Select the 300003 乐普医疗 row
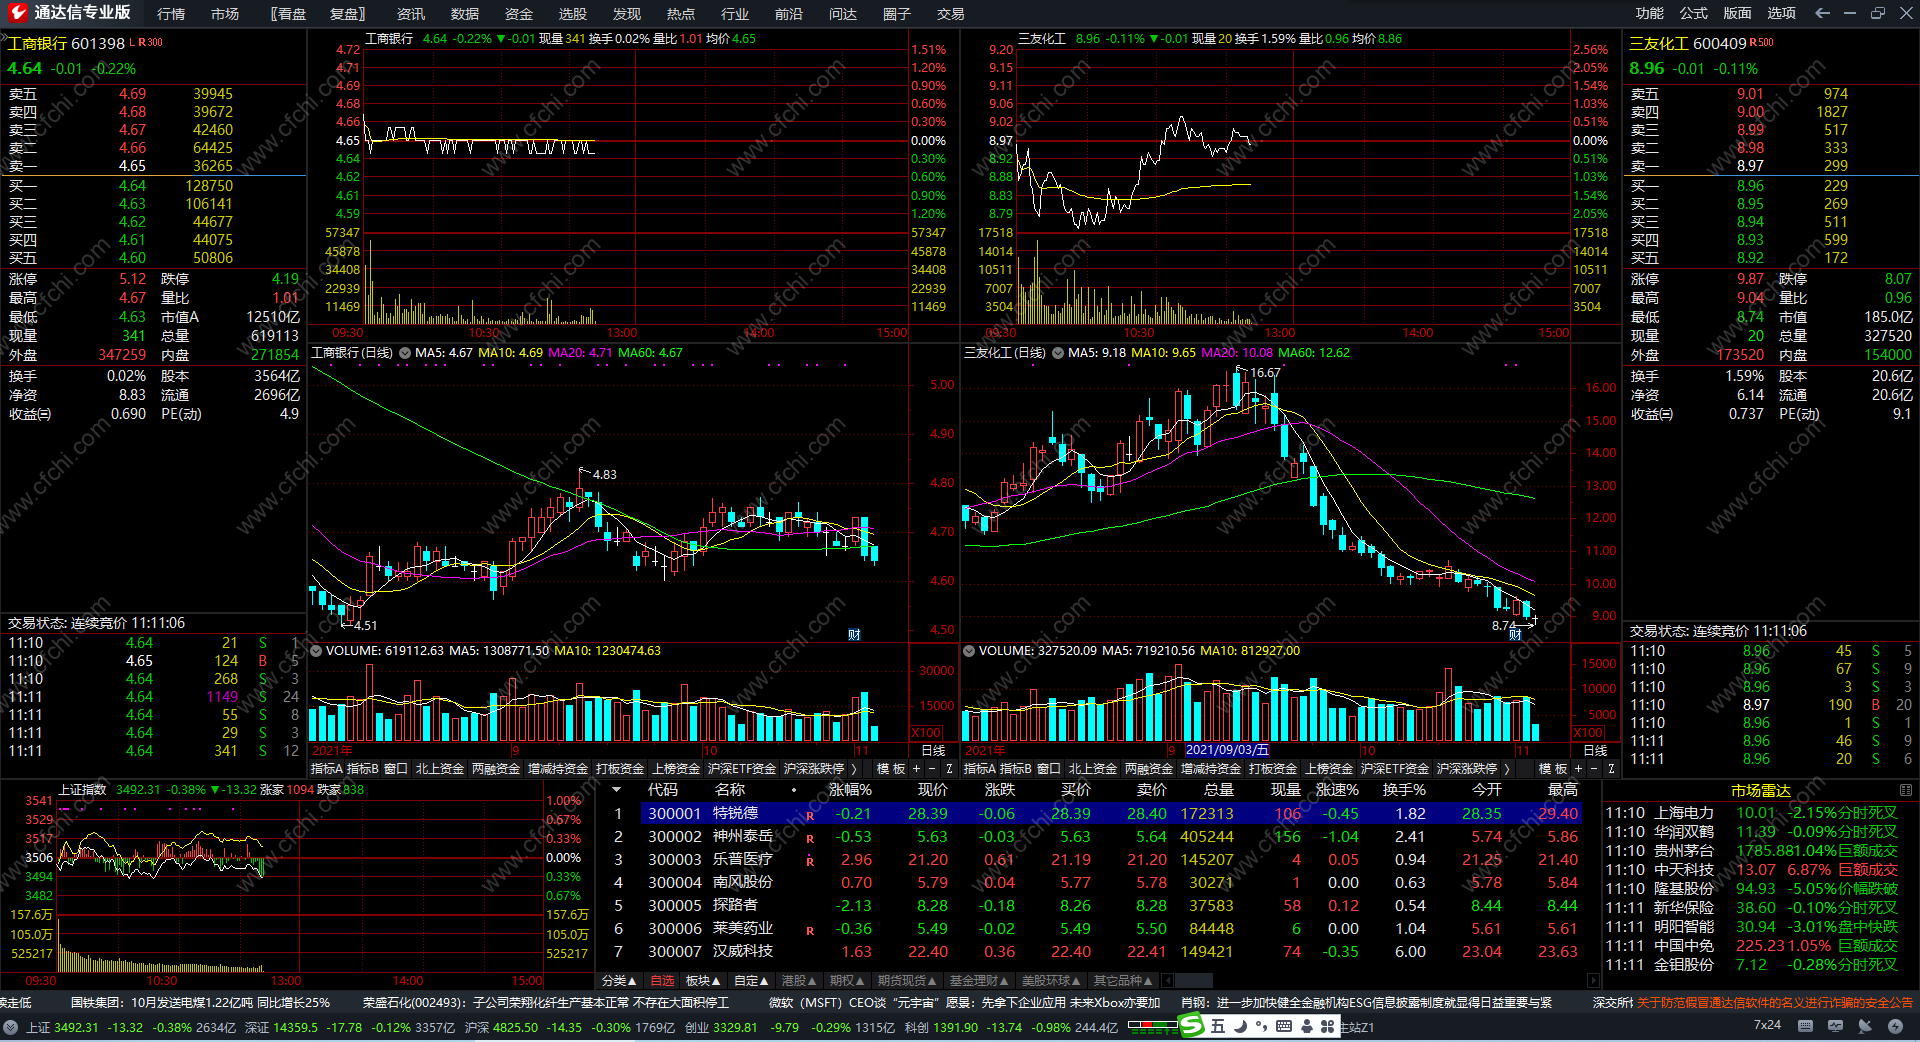The height and width of the screenshot is (1042, 1920). [x=1092, y=859]
